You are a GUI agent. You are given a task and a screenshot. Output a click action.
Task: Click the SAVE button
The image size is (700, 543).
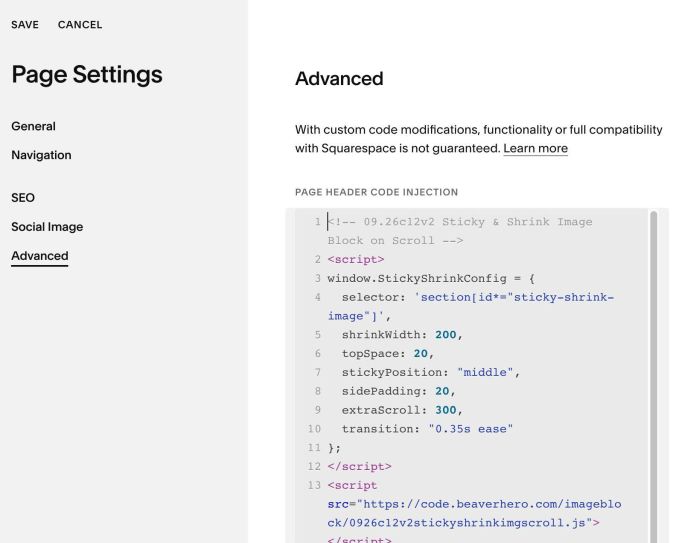point(25,25)
